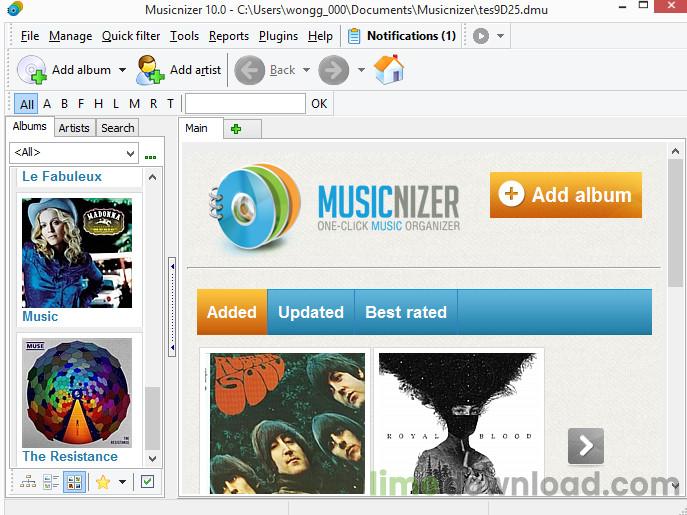Click the large orange Add album button
The height and width of the screenshot is (515, 687).
point(566,195)
